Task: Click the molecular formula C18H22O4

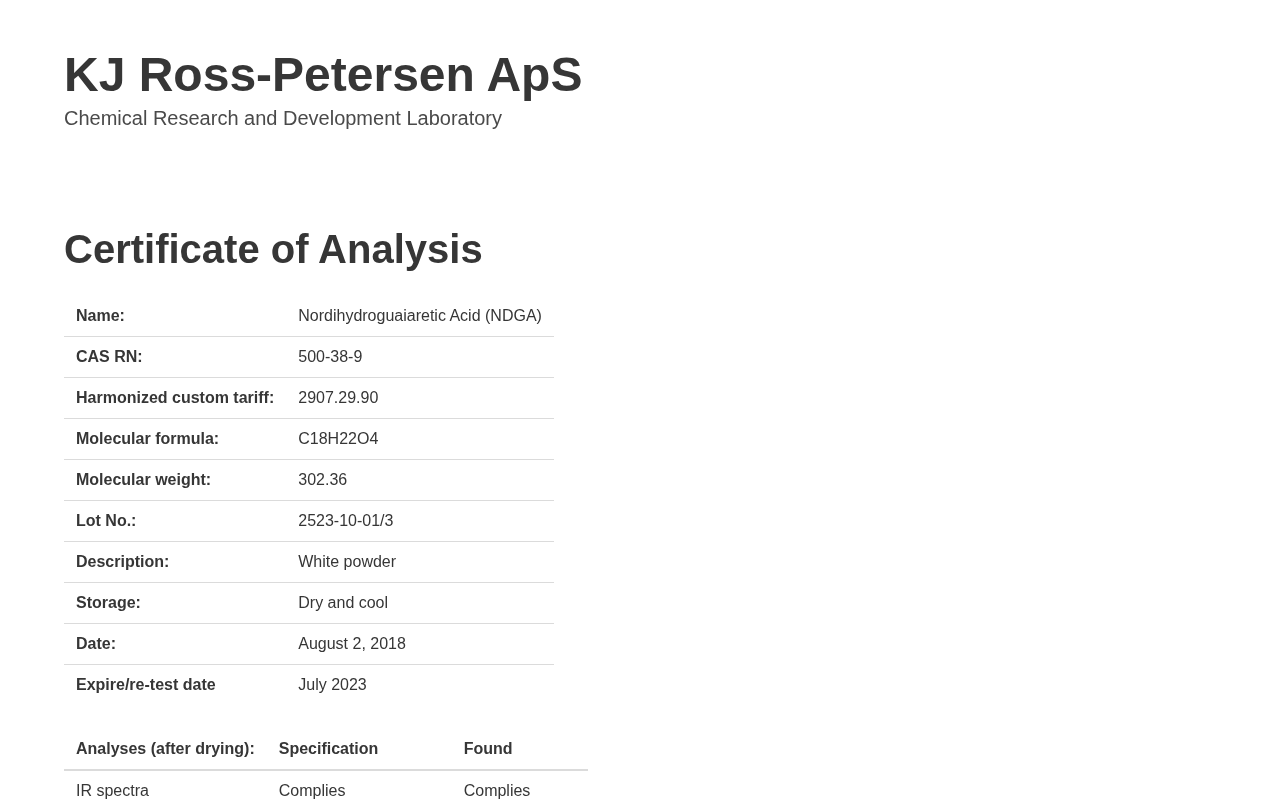Action: [338, 439]
